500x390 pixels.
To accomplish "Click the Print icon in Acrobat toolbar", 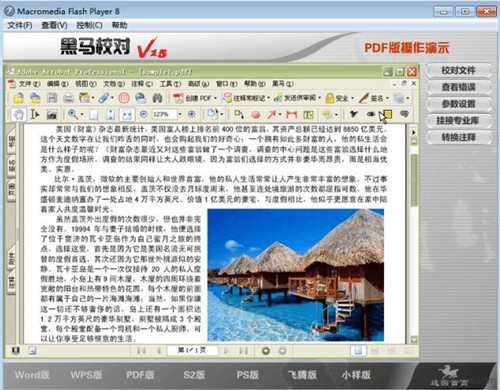I will (68, 98).
